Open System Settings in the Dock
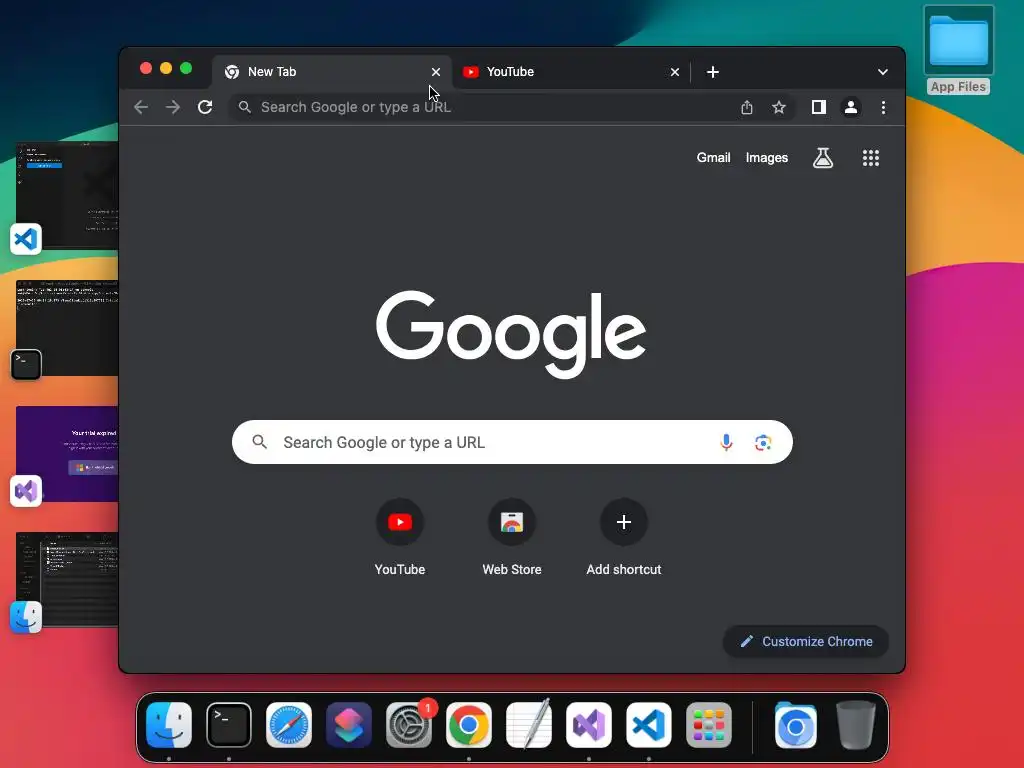Screen dimensions: 1024x768 409,725
